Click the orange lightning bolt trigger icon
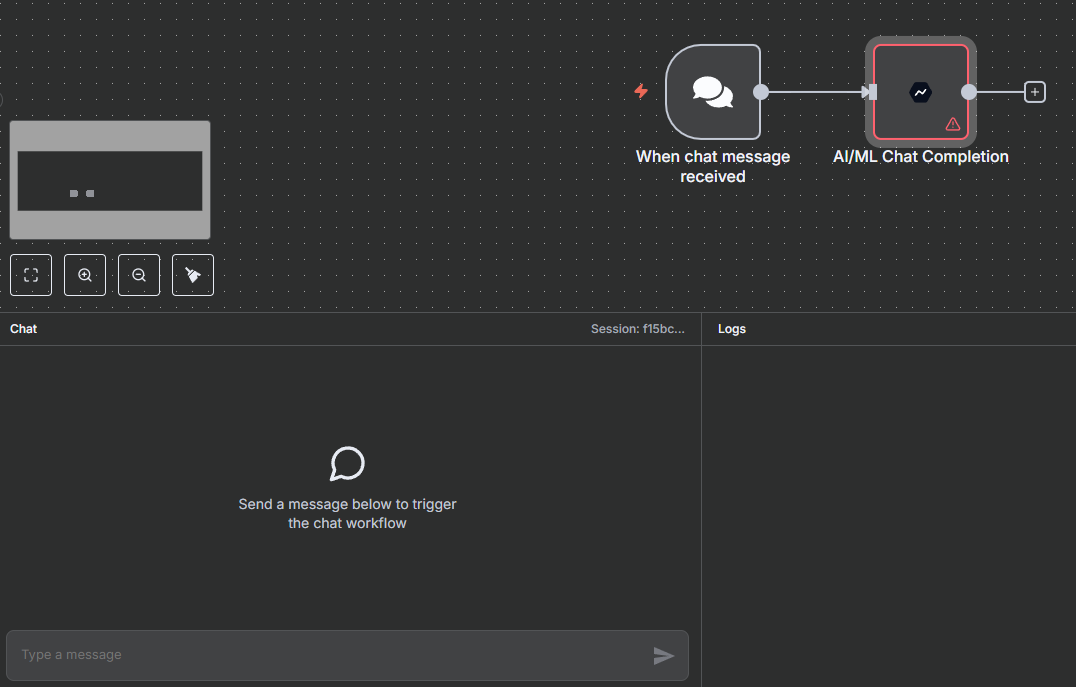This screenshot has height=687, width=1076. tap(641, 91)
